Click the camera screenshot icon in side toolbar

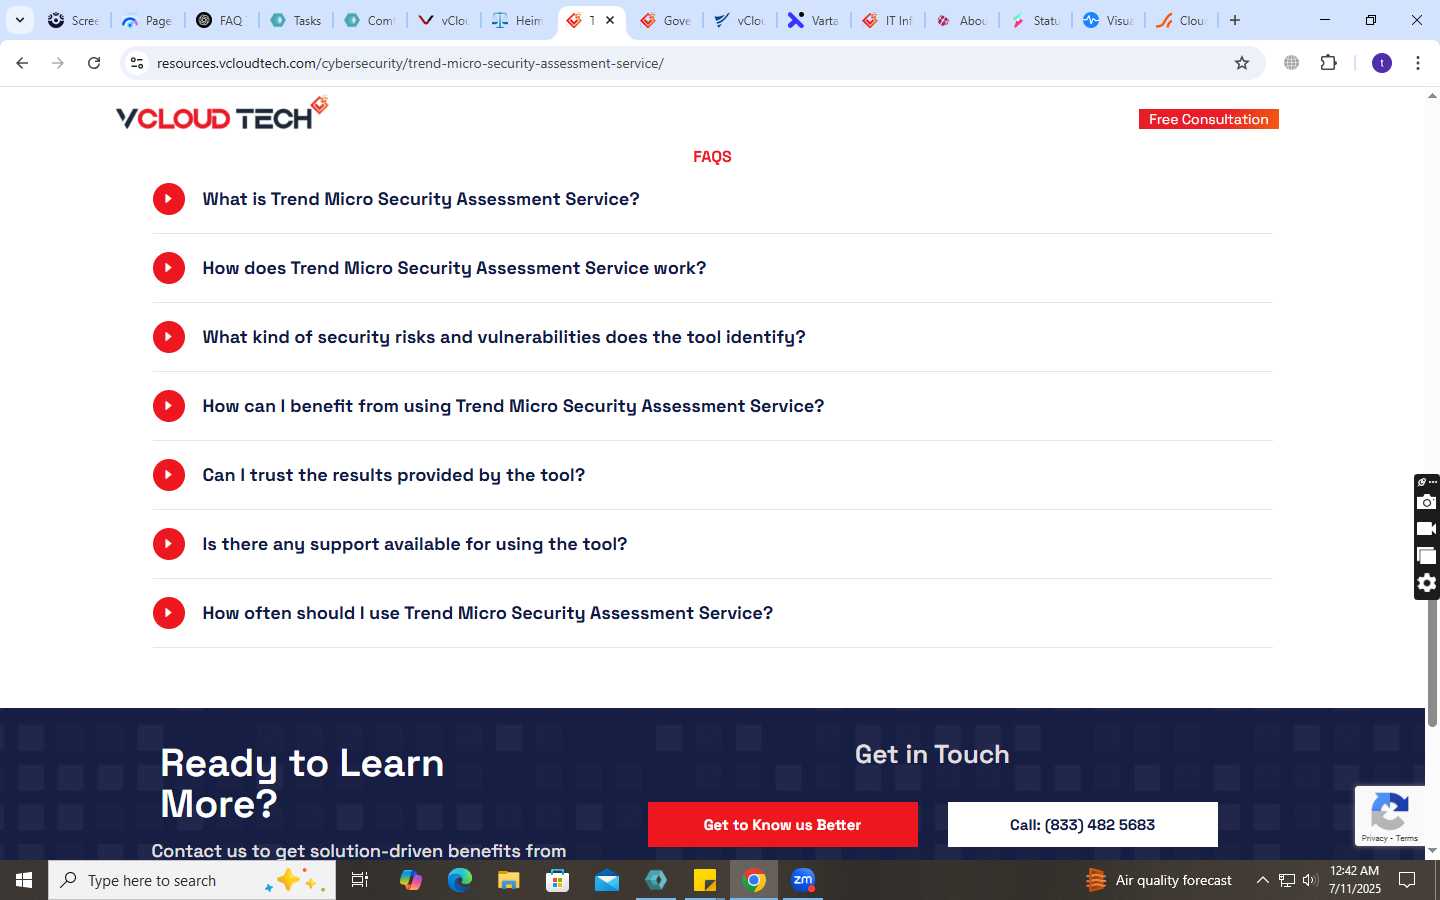pos(1427,502)
